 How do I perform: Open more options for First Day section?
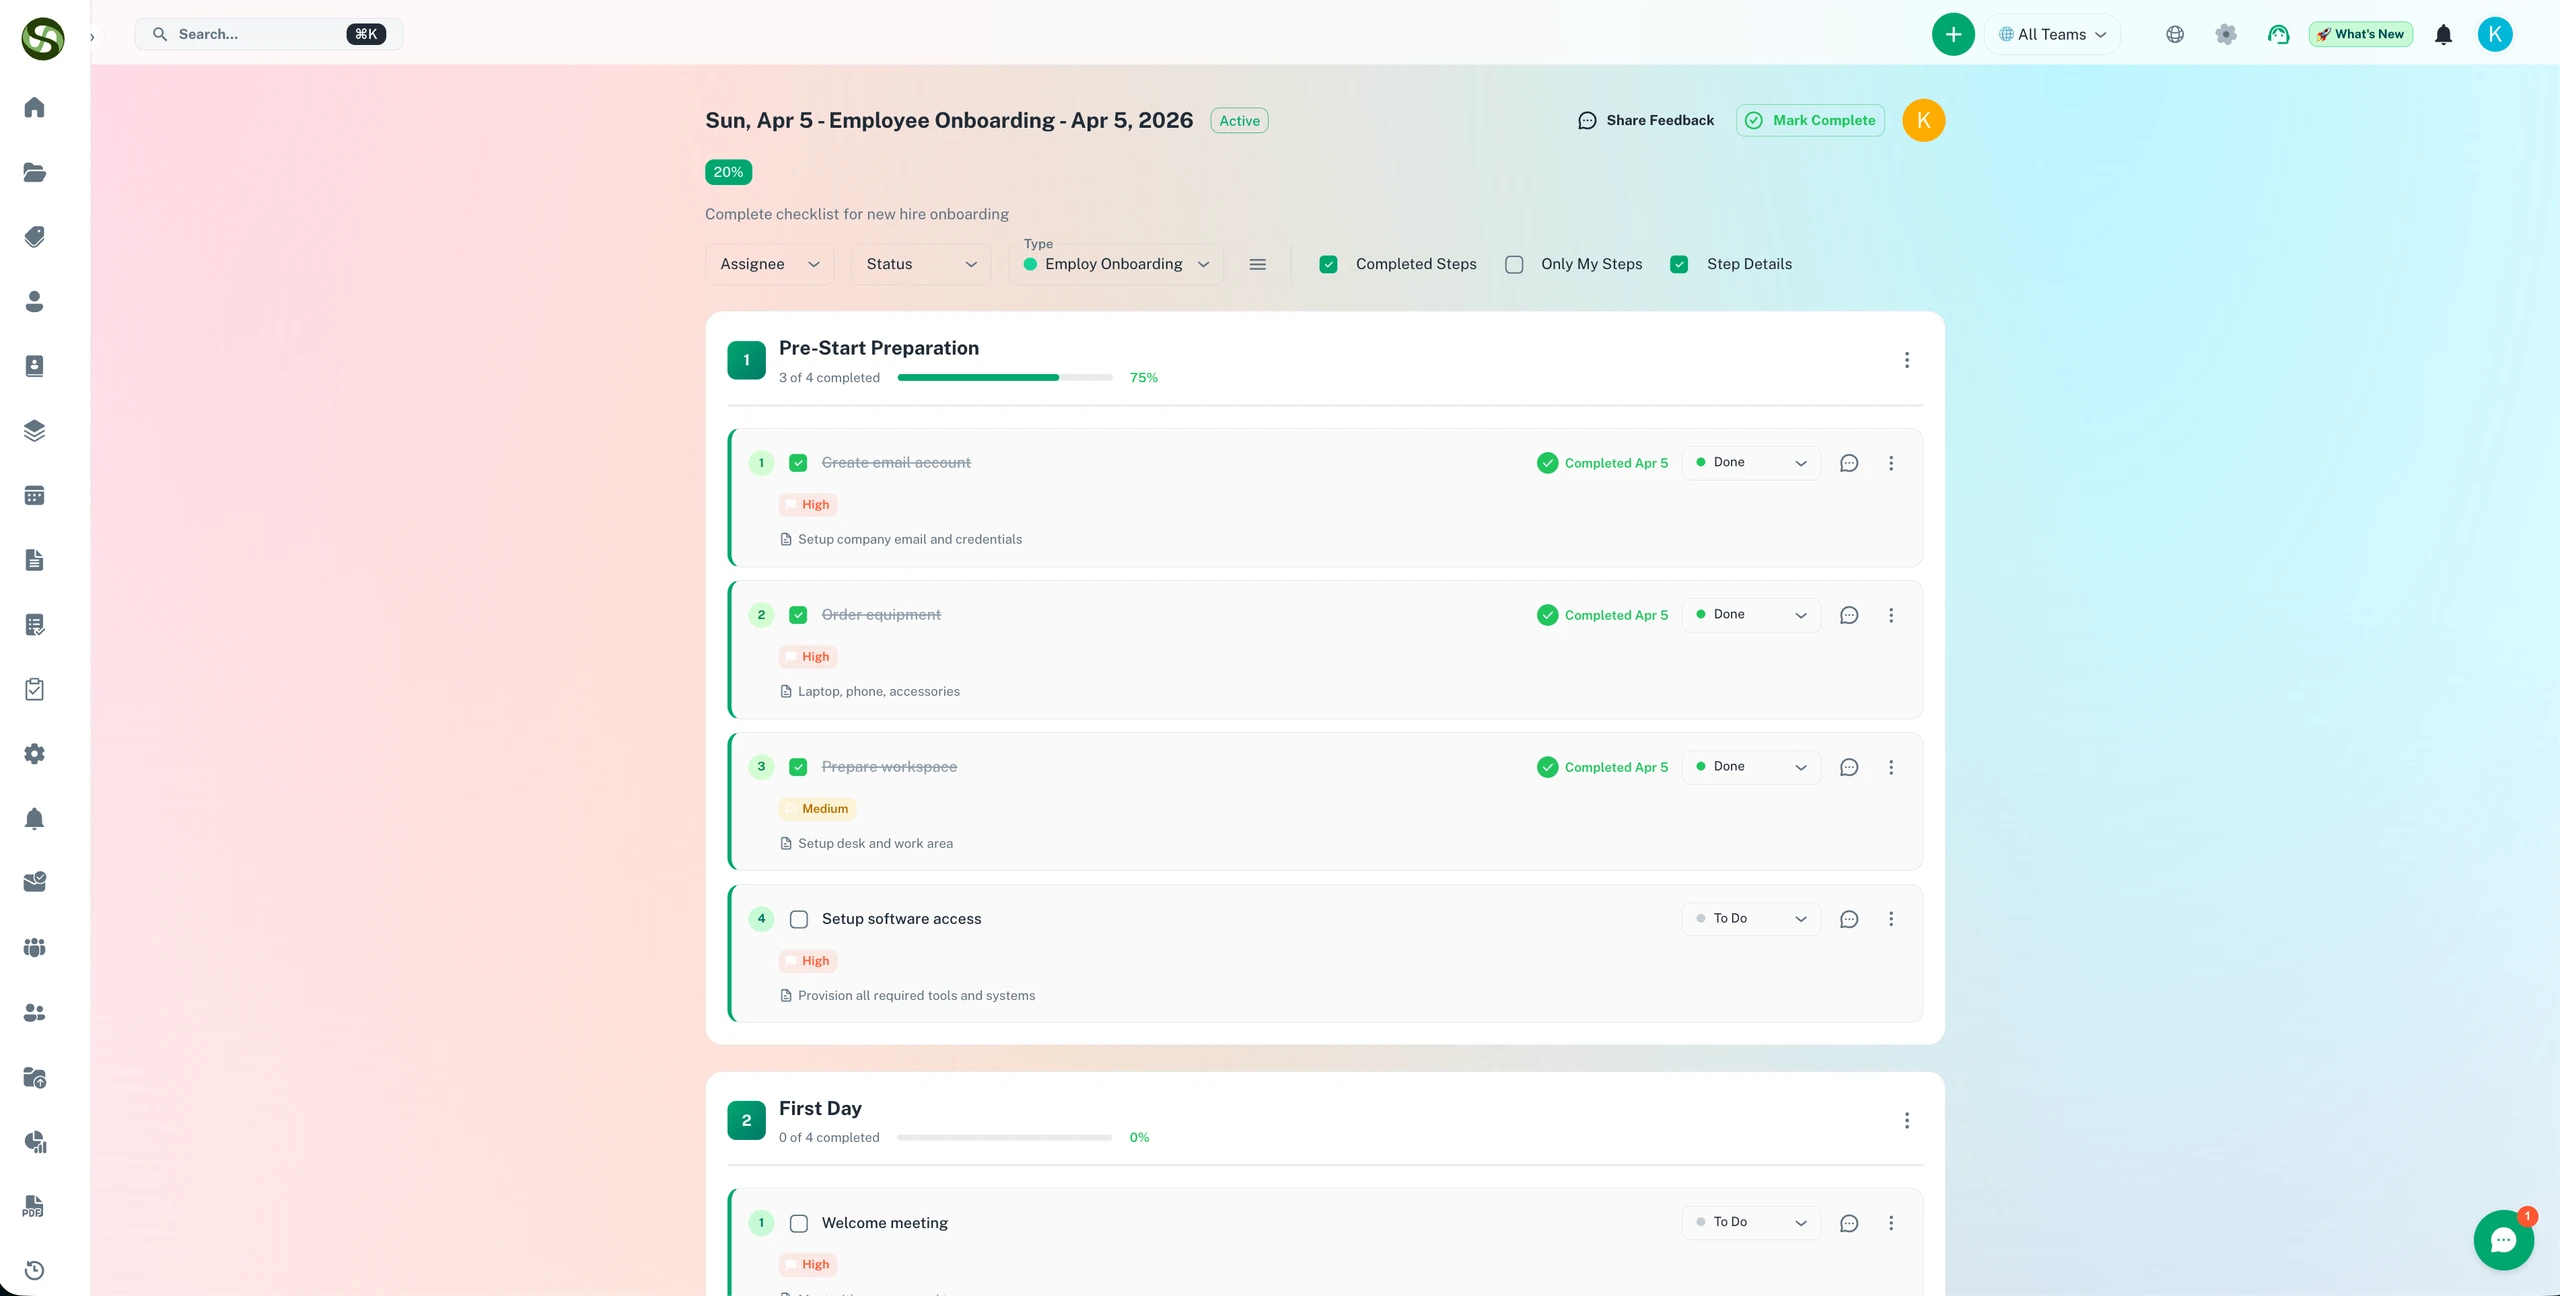tap(1907, 1120)
